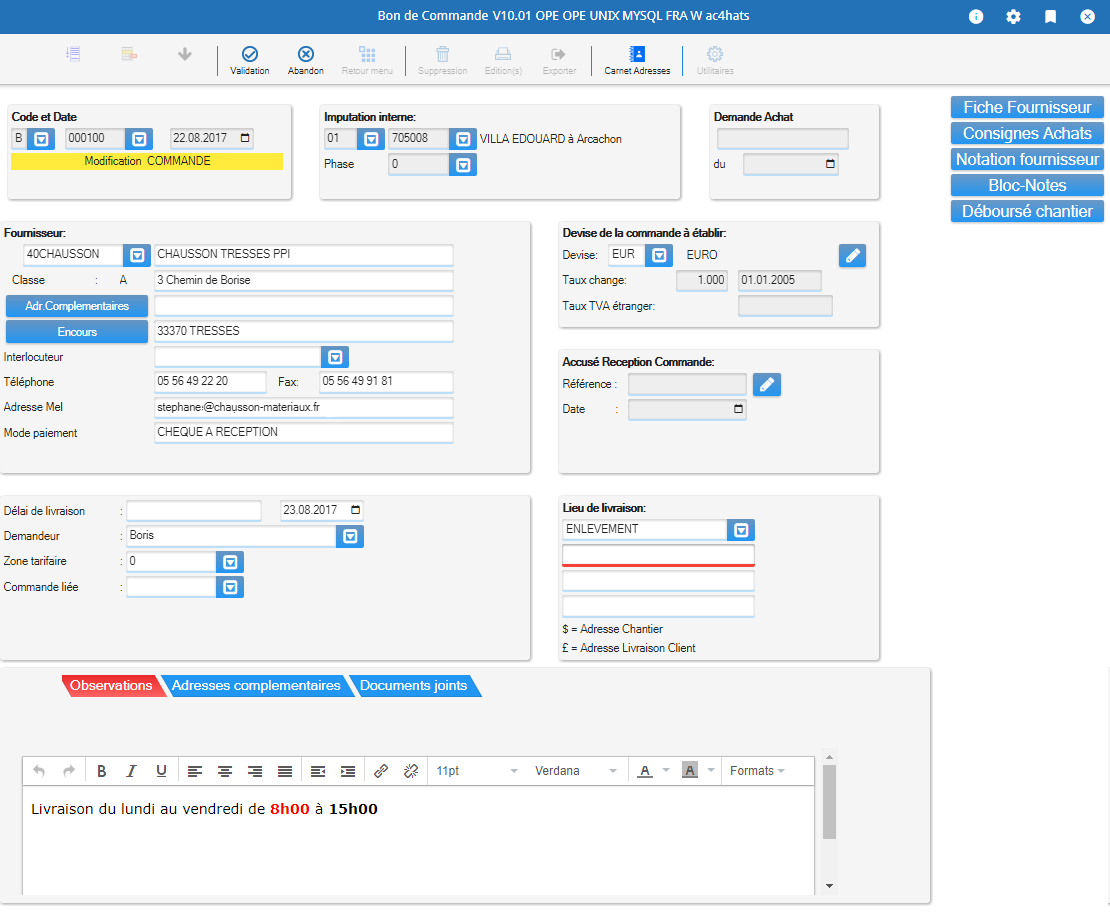Open the Commande liée dropdown
Viewport: 1110px width, 920px height.
tap(230, 587)
